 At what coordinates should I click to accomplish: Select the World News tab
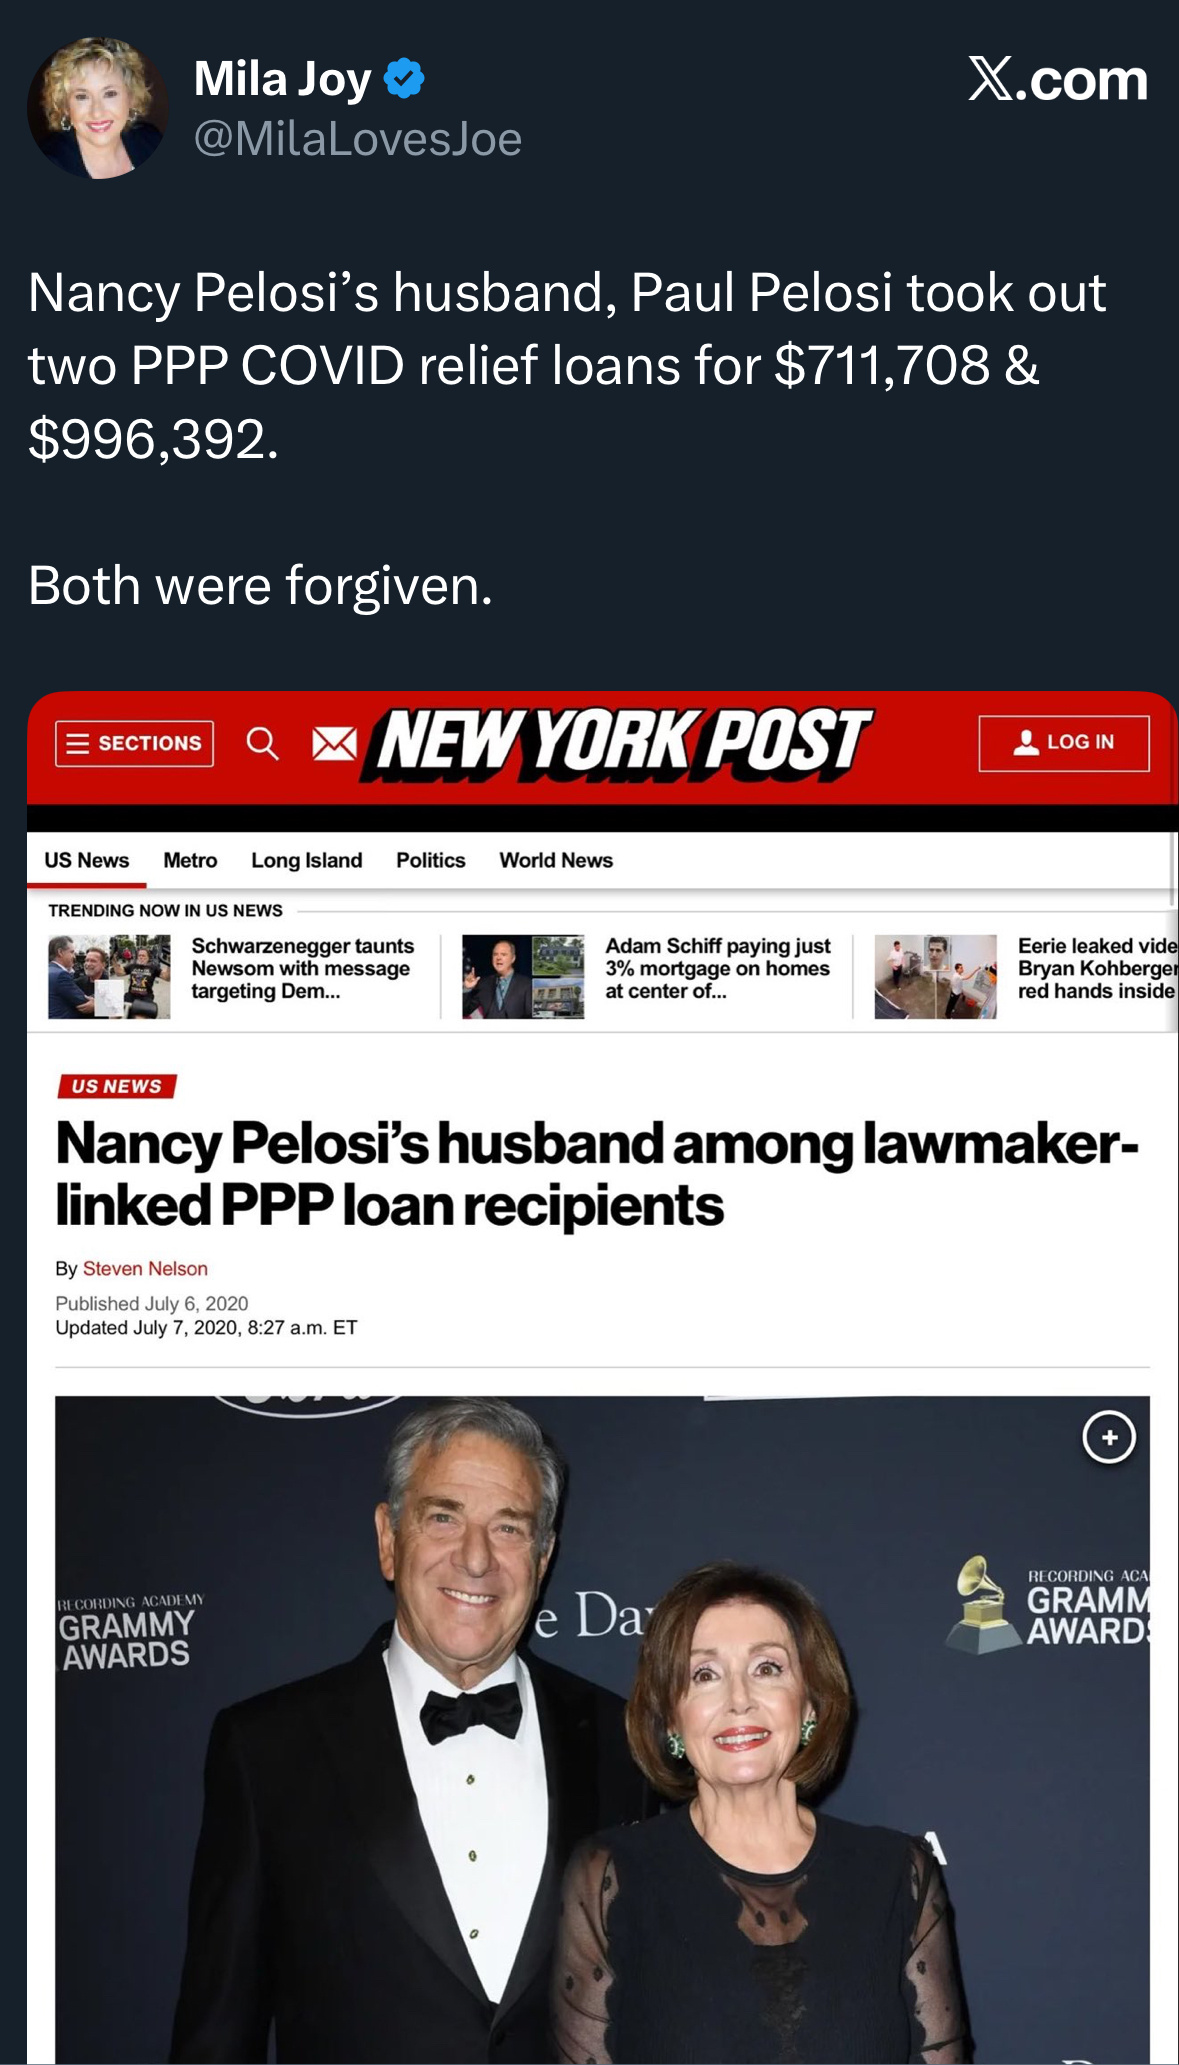tap(556, 860)
